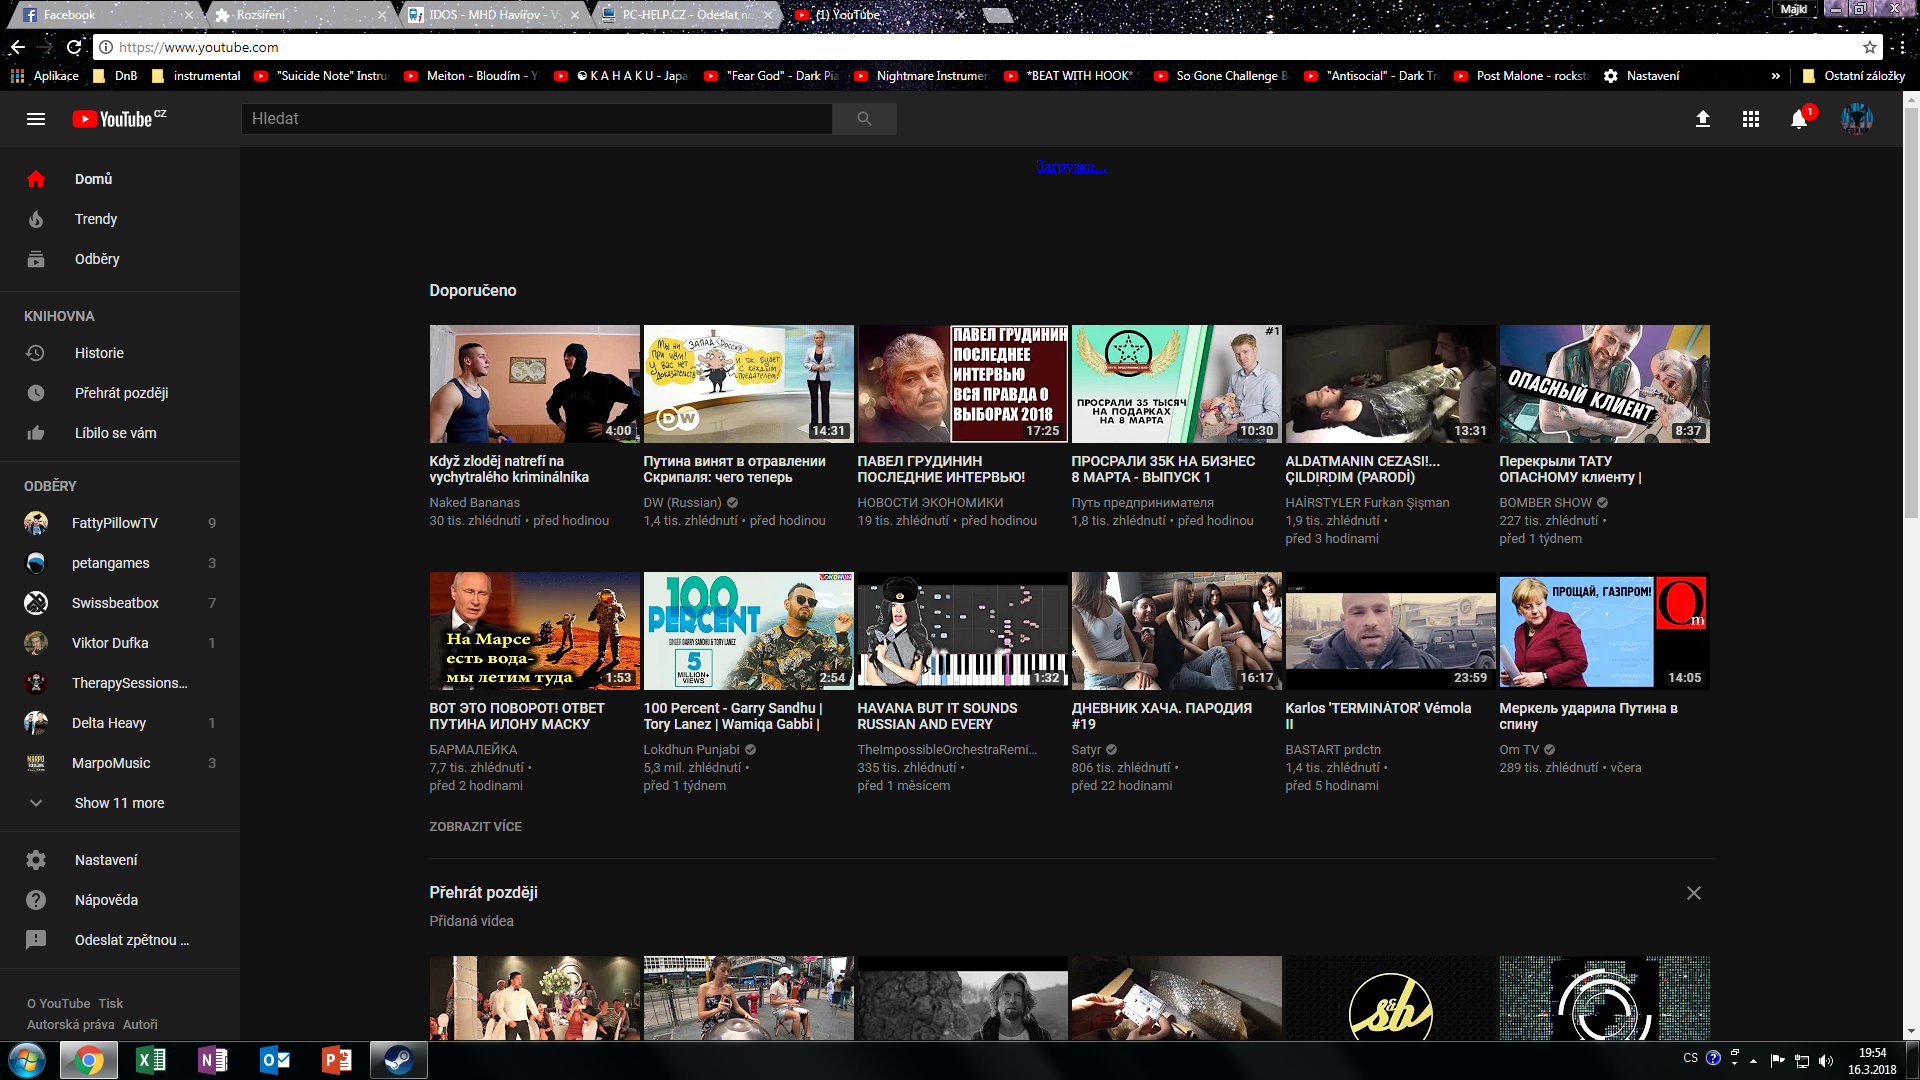
Task: Switch to the Facebook browser tab
Action: click(x=70, y=15)
